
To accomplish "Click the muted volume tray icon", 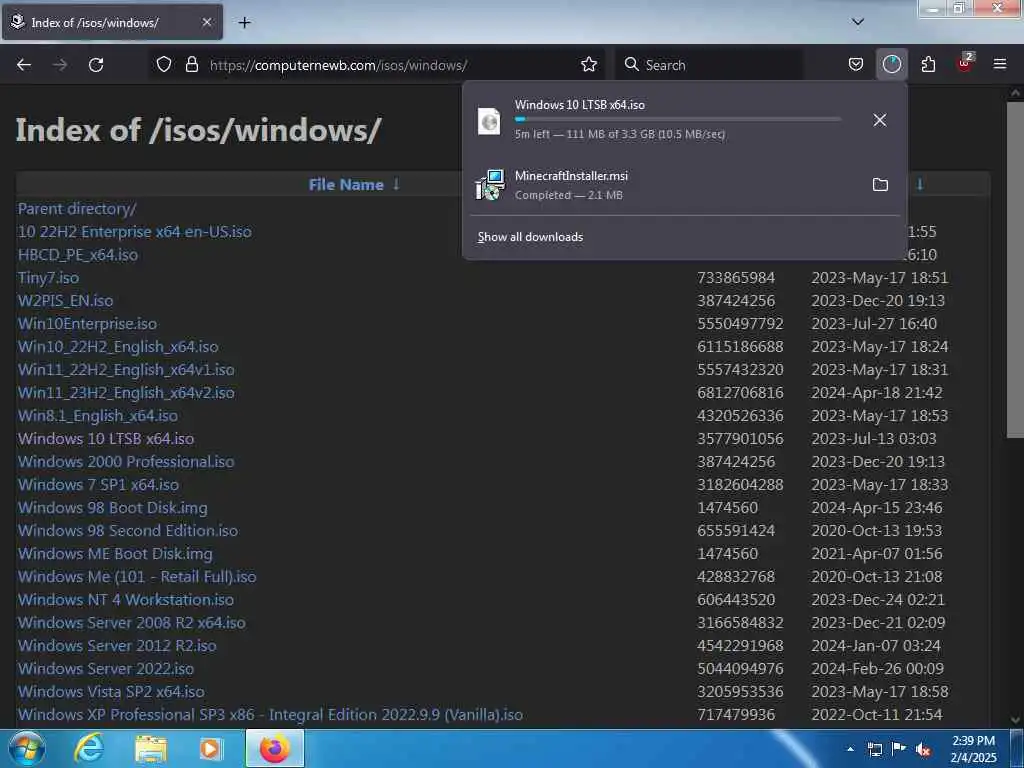I will [923, 750].
